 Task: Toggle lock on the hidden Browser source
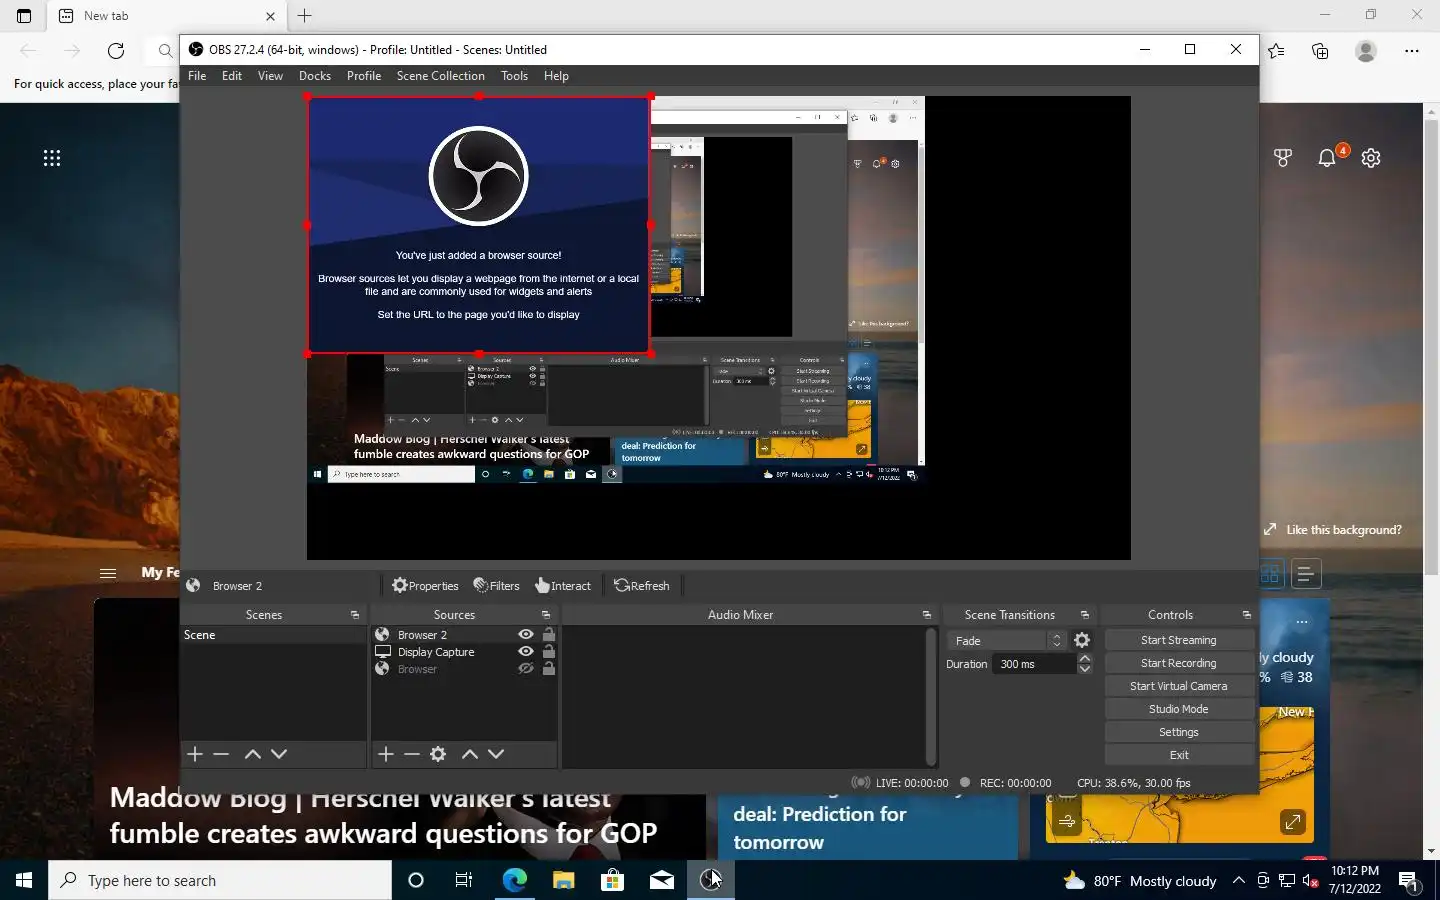point(548,669)
